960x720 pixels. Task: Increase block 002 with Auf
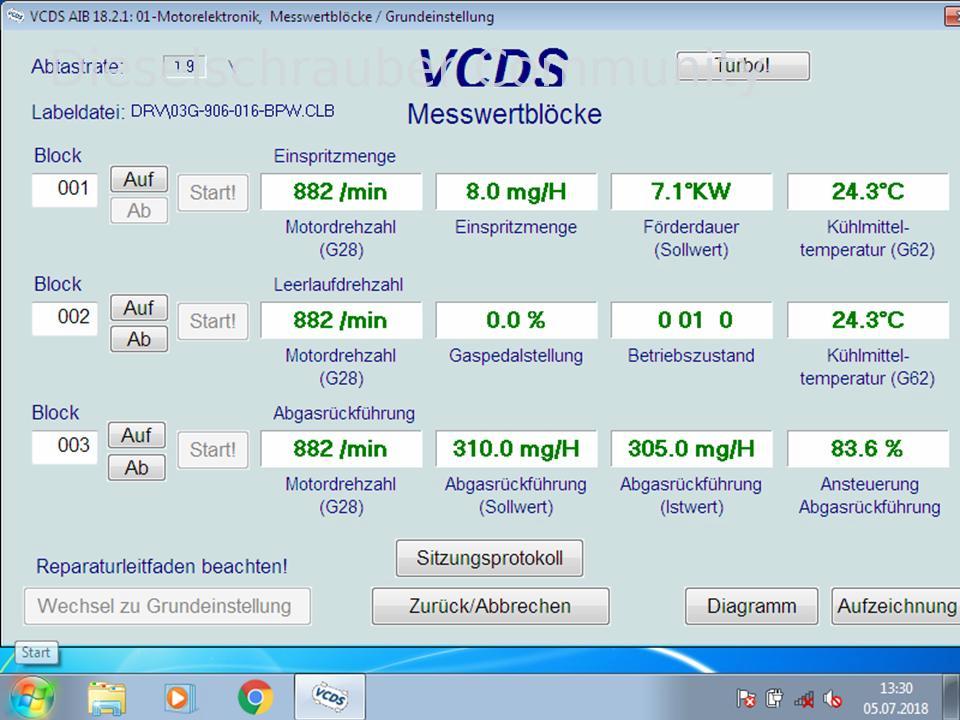139,308
